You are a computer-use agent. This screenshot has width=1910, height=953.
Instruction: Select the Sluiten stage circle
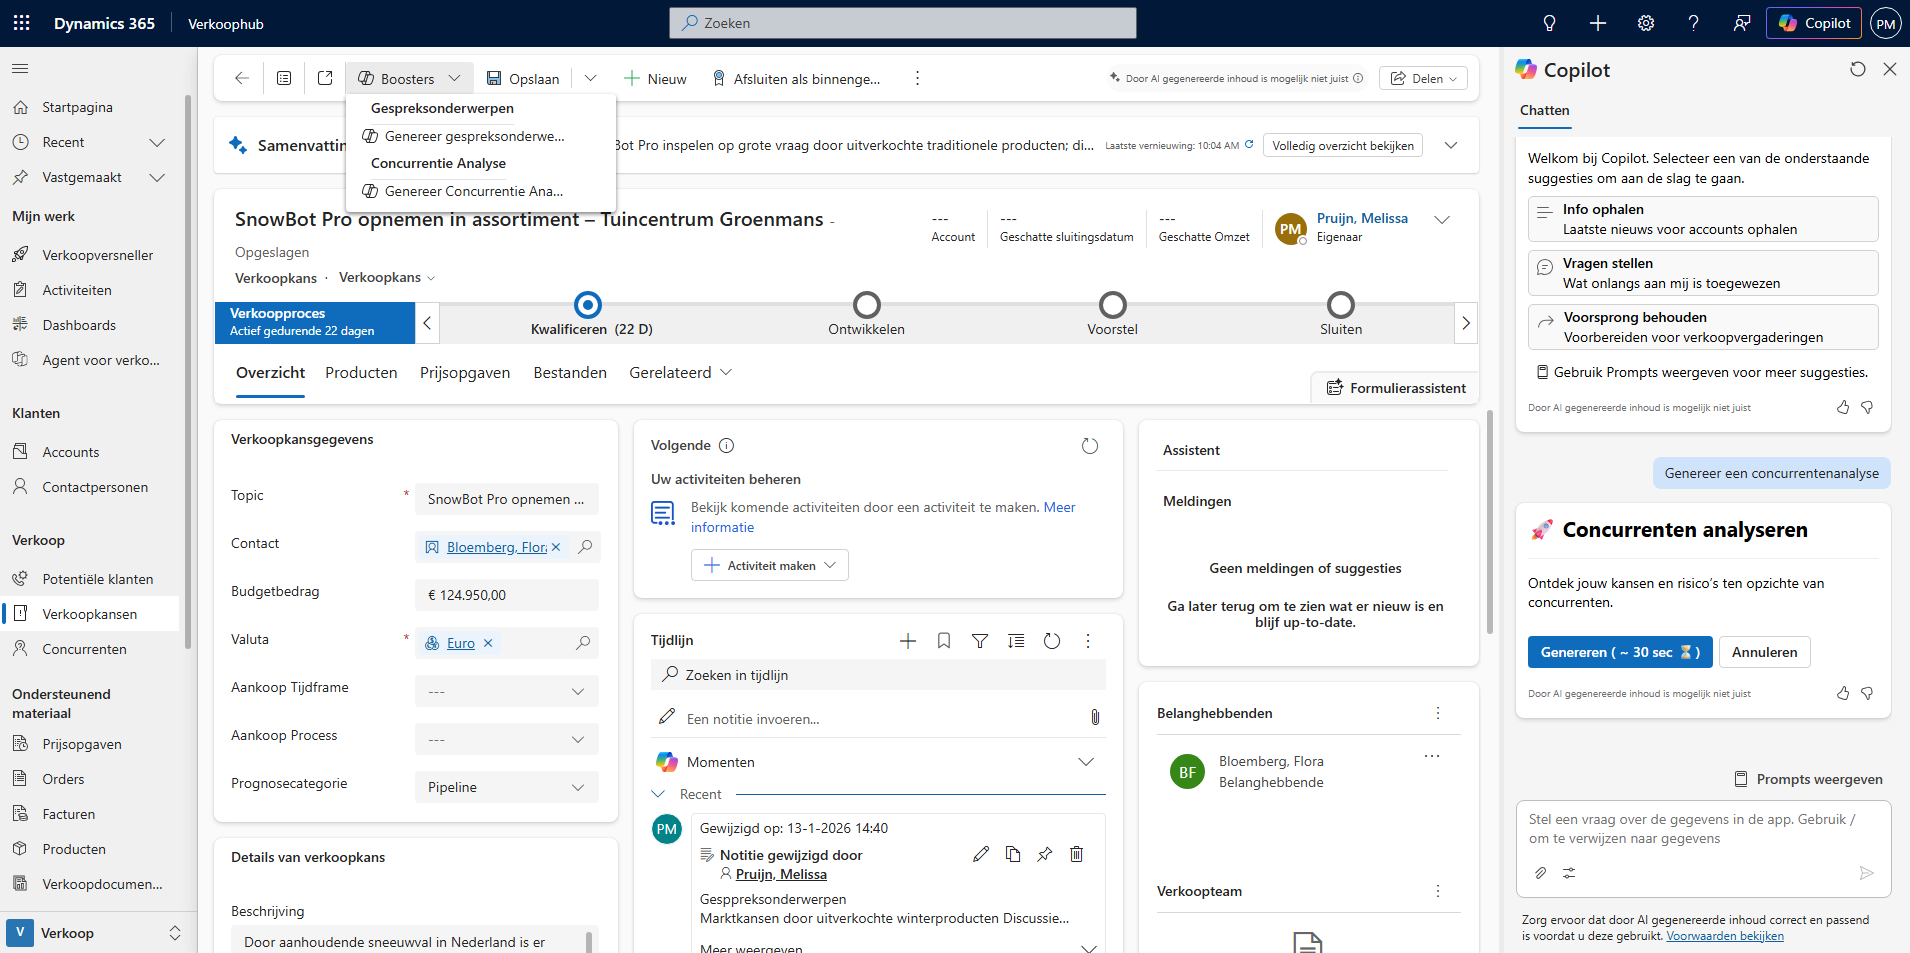click(x=1340, y=305)
